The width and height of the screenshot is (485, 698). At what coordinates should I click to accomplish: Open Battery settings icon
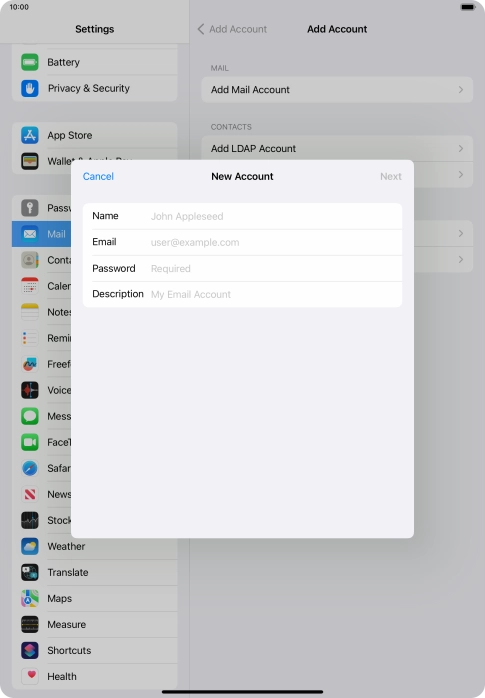coord(30,62)
